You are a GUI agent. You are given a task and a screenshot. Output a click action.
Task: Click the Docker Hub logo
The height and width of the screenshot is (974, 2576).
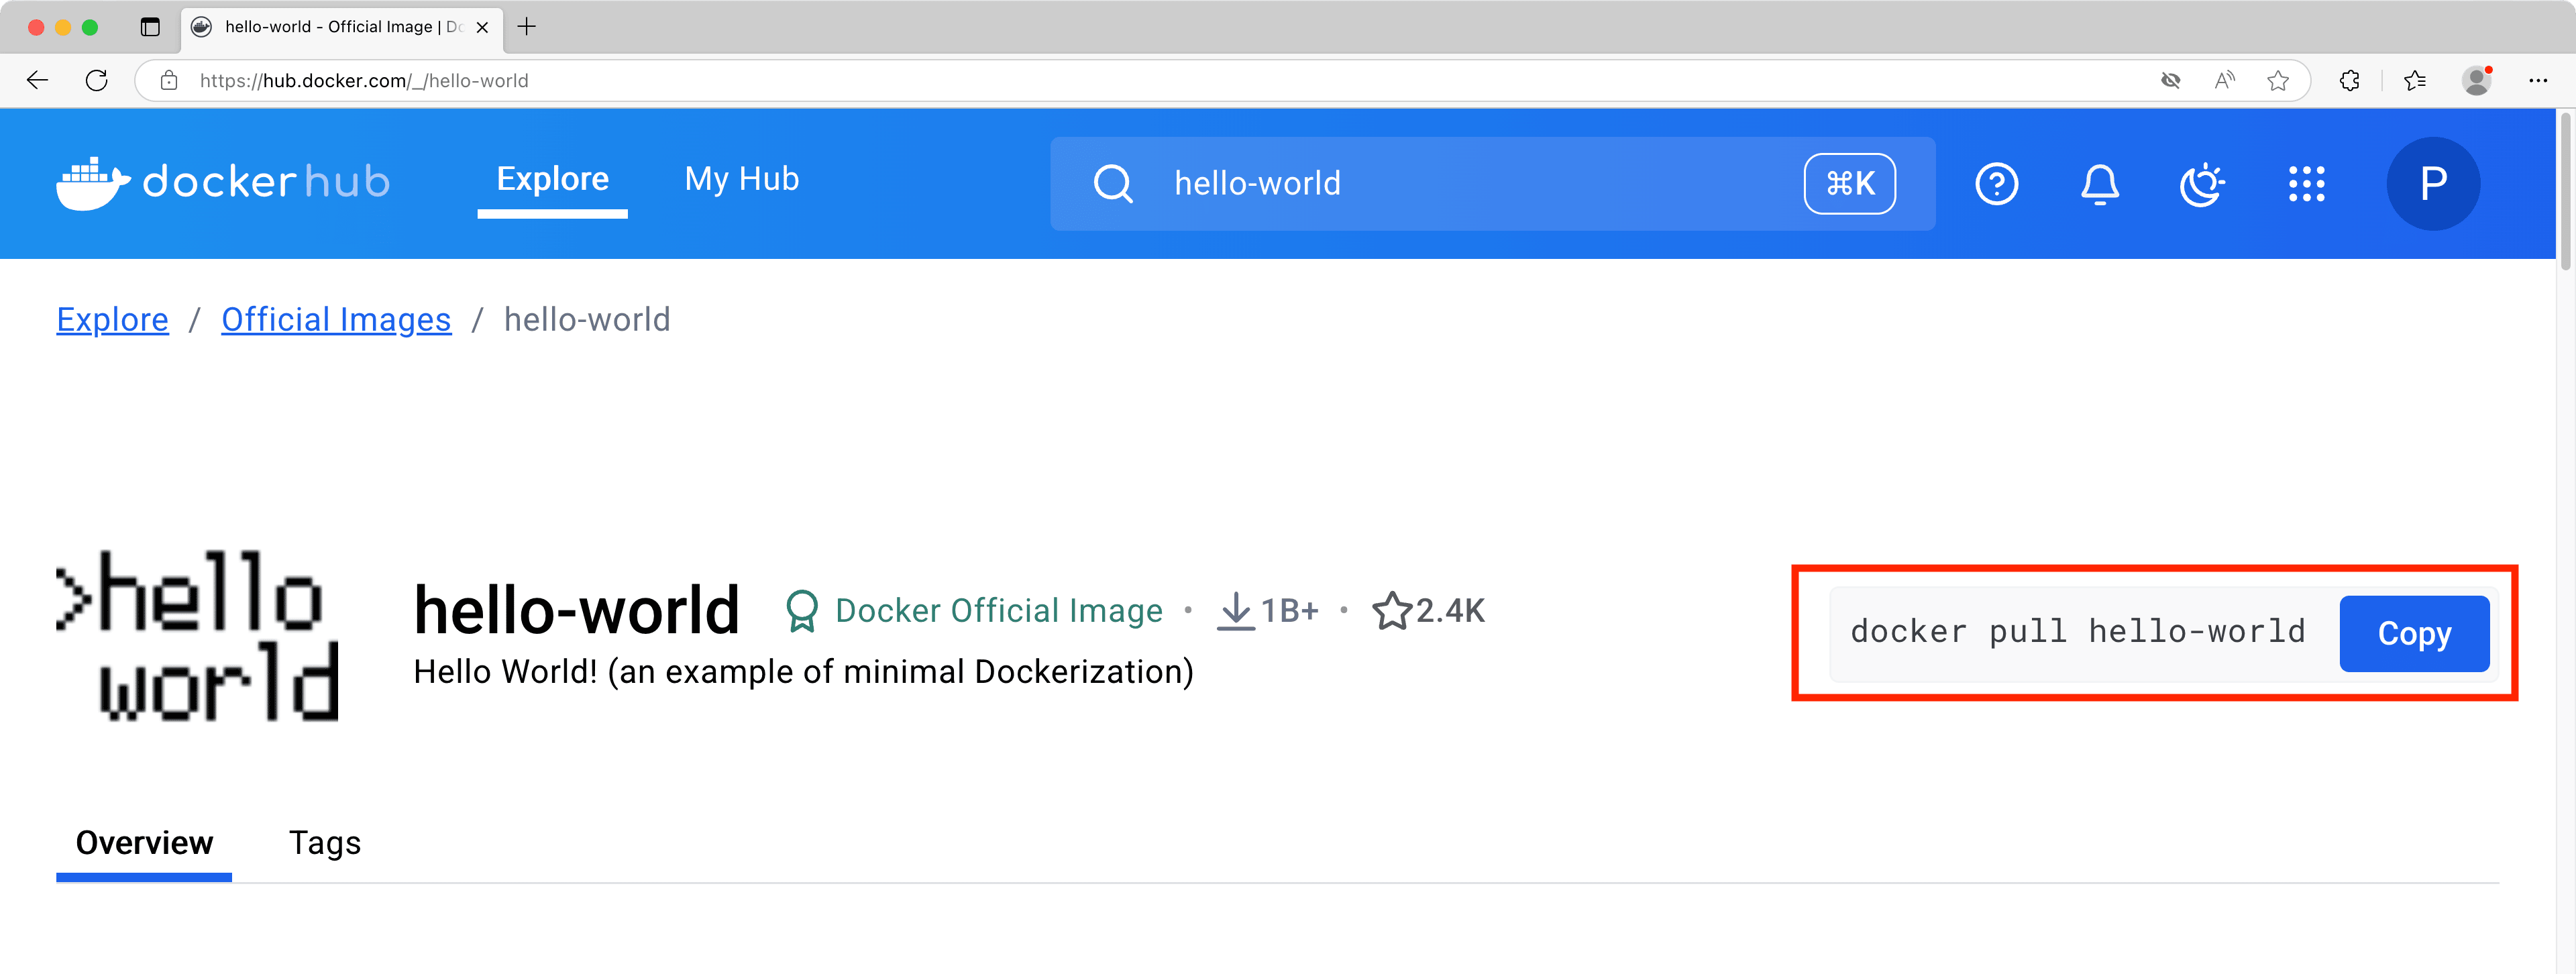coord(223,183)
